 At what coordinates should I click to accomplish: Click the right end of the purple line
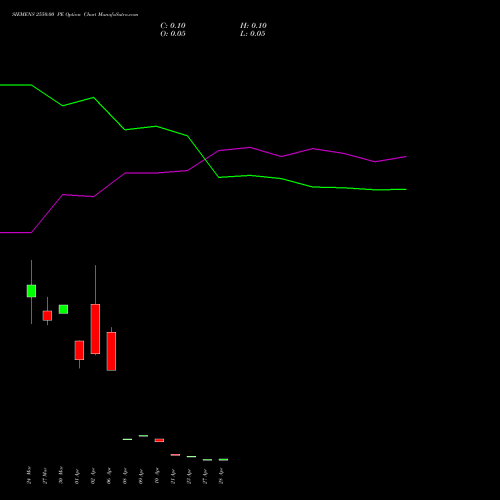pyautogui.click(x=406, y=157)
